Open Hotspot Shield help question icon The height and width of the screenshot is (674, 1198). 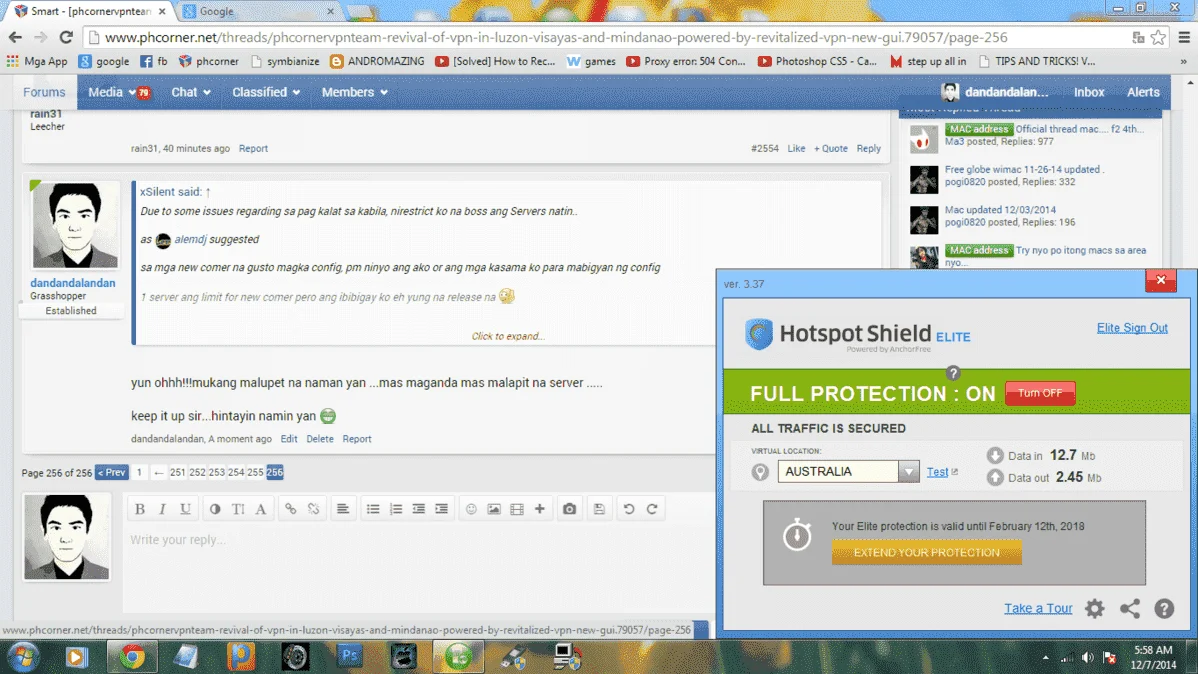(1164, 608)
